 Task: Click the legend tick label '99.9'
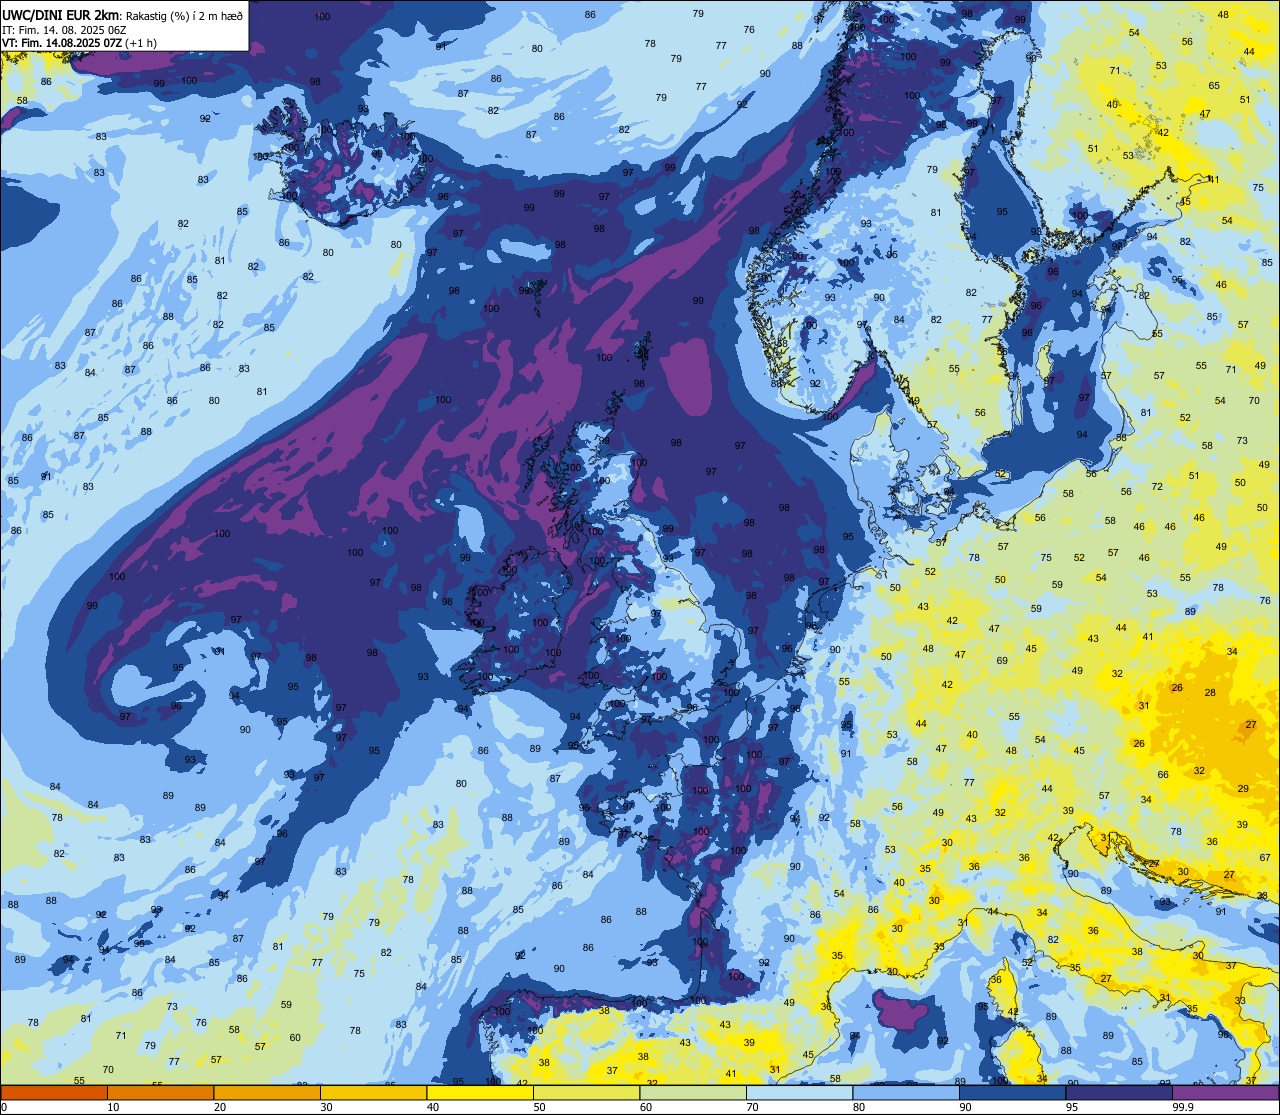pos(1183,1107)
